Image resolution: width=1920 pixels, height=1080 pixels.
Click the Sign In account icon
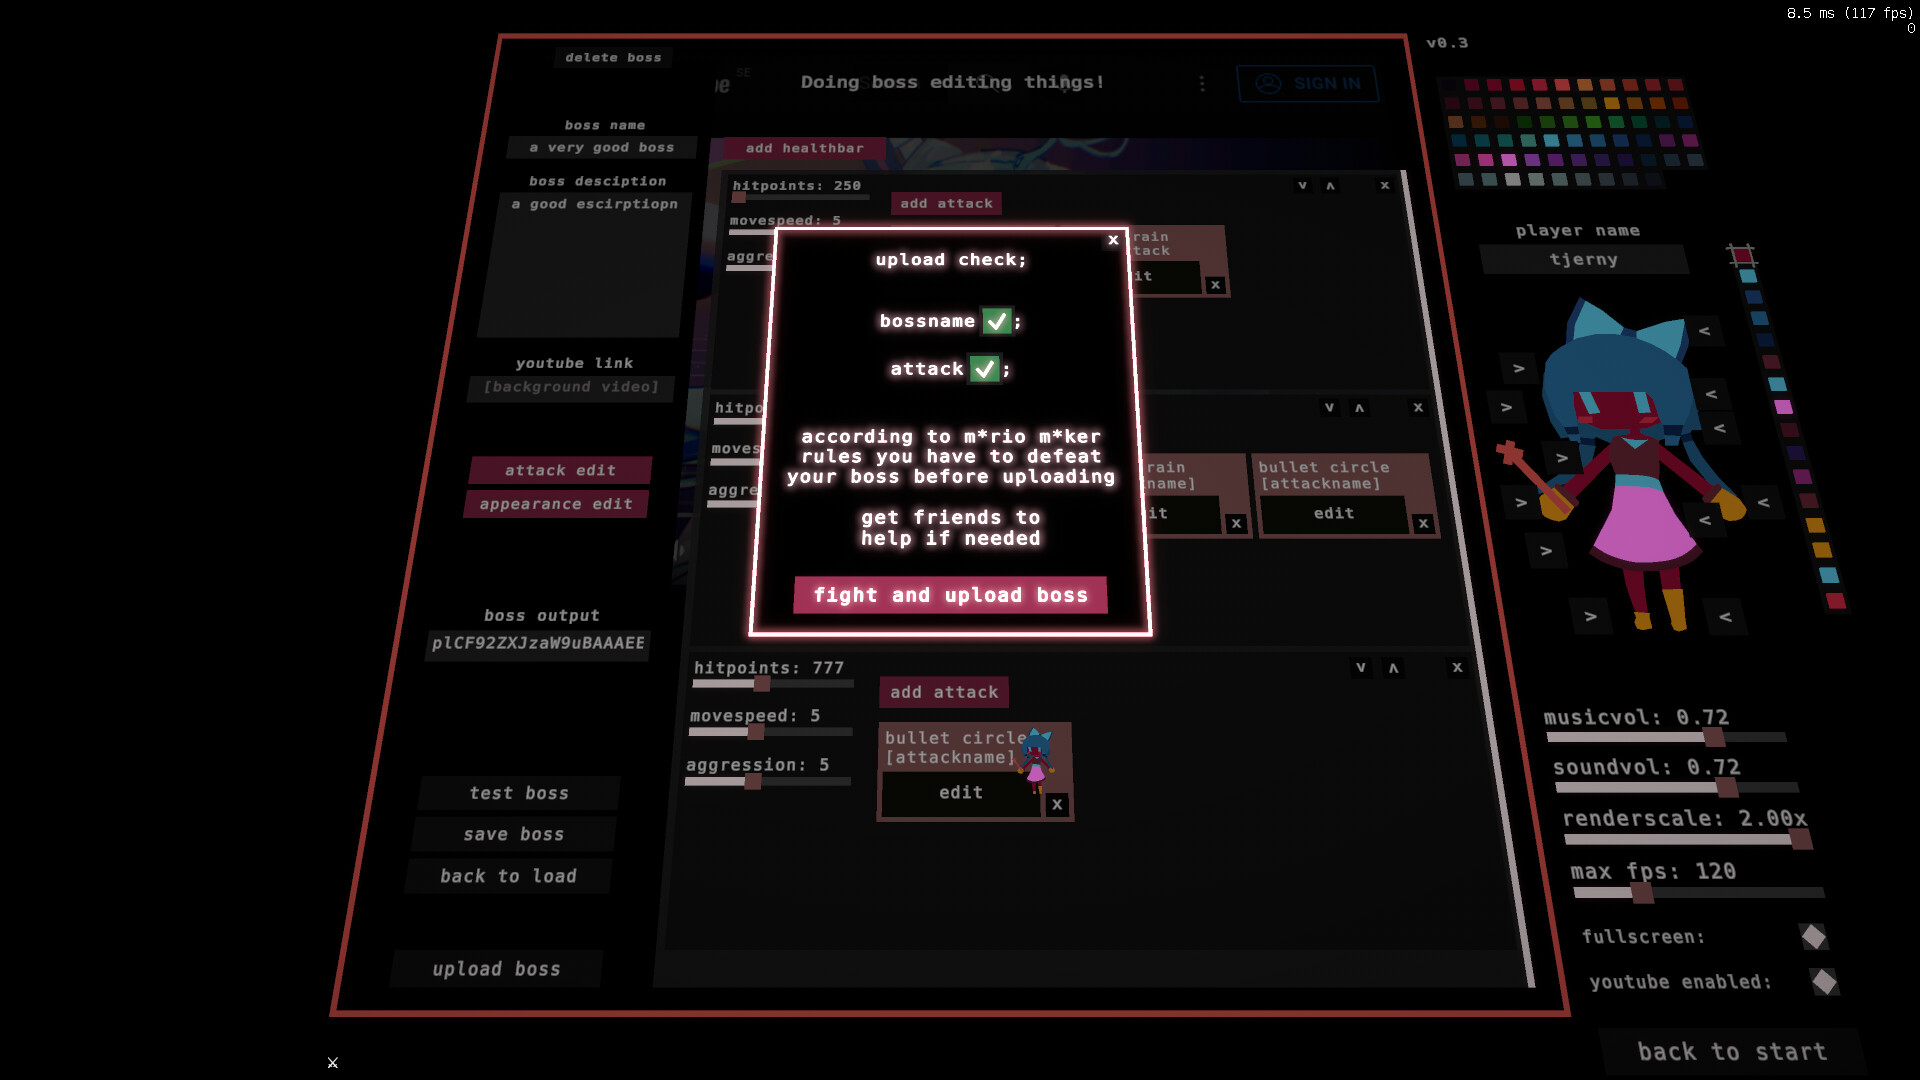1269,84
